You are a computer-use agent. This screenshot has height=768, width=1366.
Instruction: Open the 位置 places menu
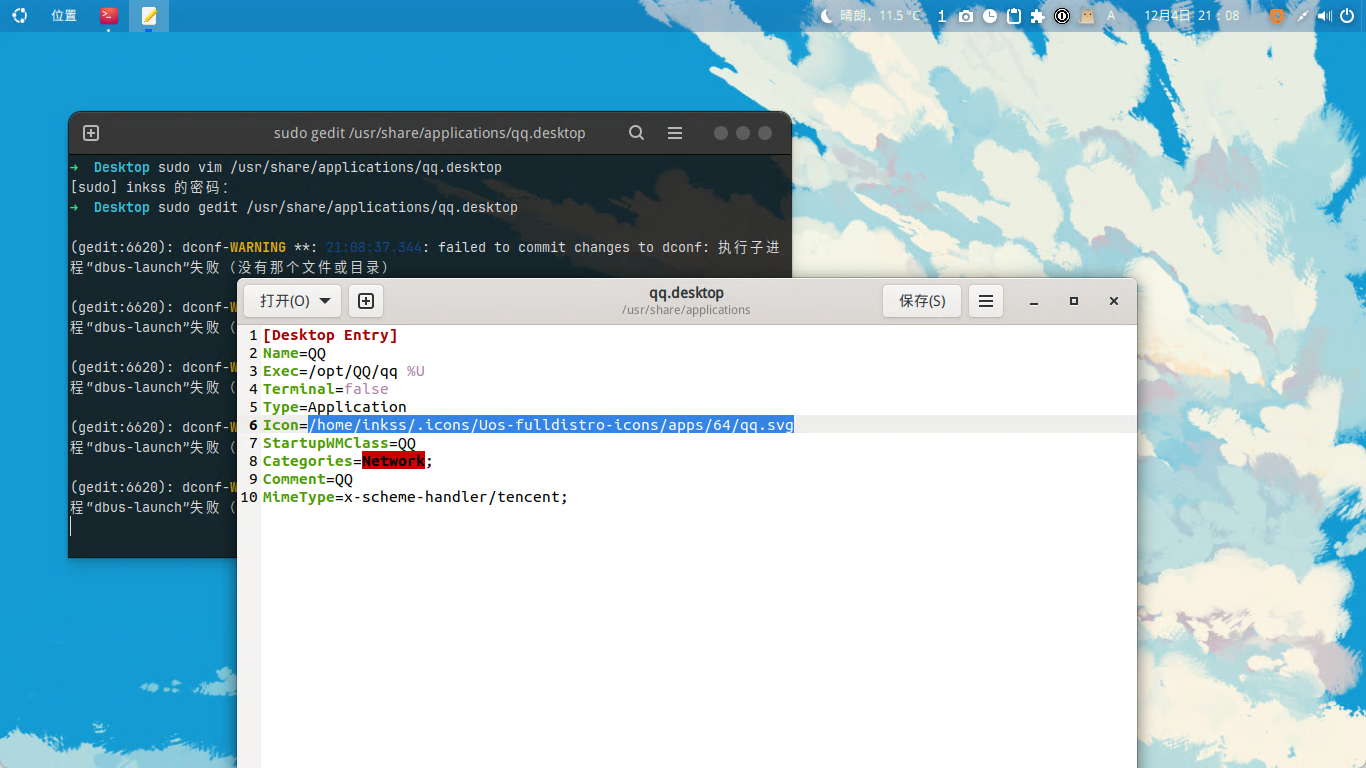tap(64, 15)
